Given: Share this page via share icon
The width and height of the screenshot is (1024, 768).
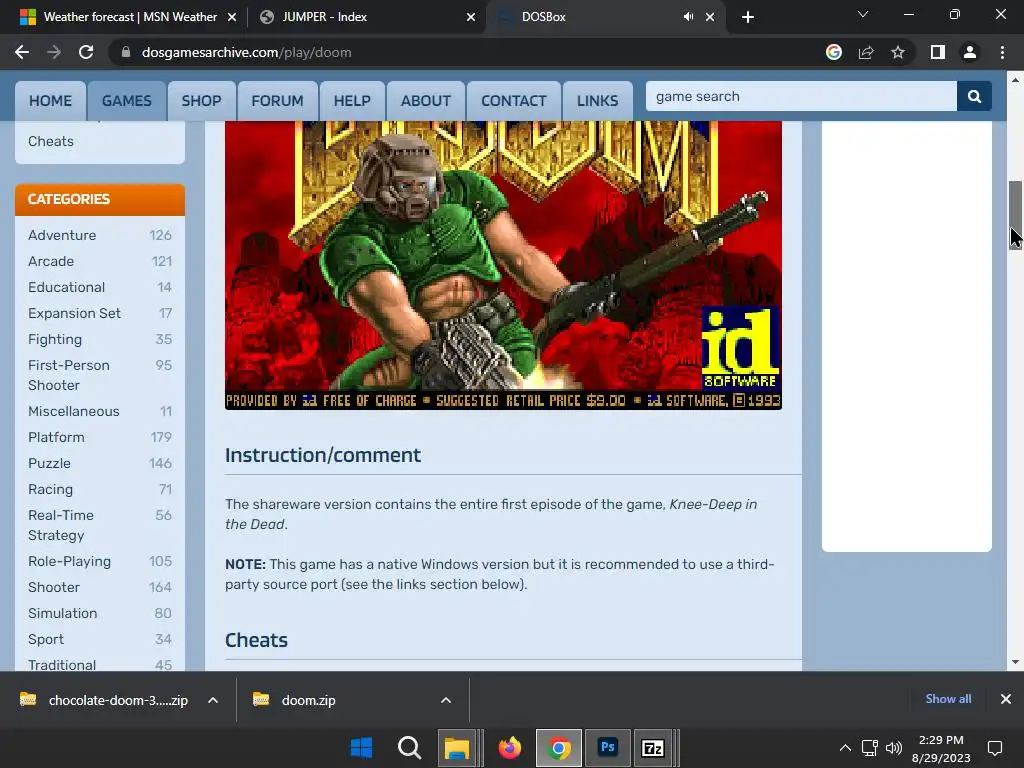Looking at the screenshot, I should [x=866, y=52].
